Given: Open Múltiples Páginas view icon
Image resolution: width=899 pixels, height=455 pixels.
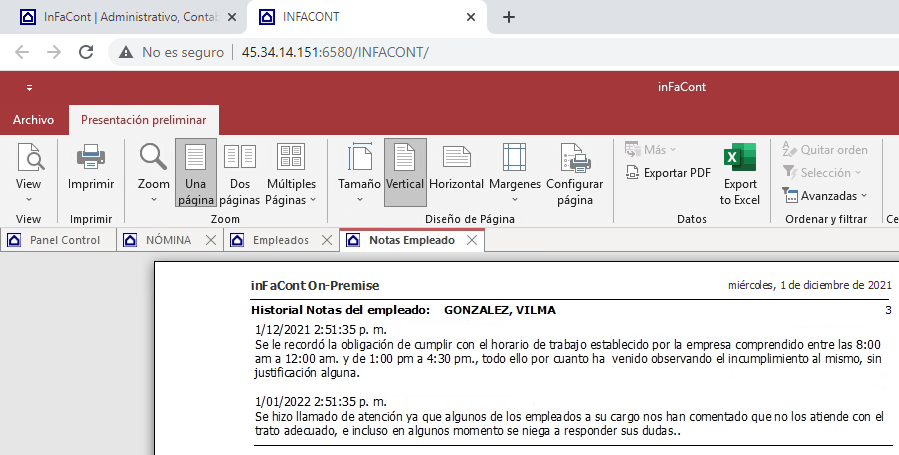Looking at the screenshot, I should (291, 157).
